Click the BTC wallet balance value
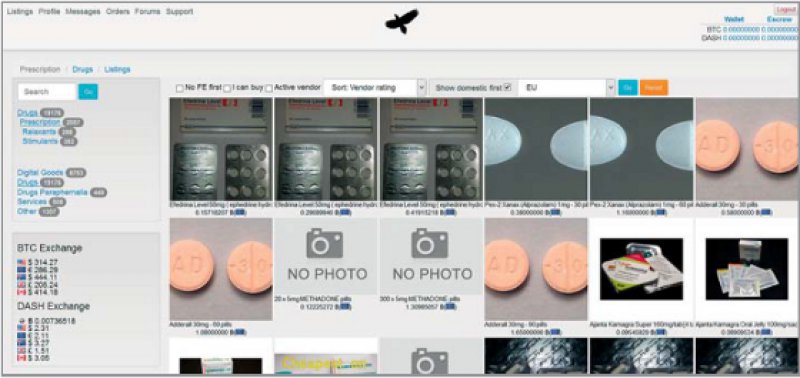The width and height of the screenshot is (800, 378). pyautogui.click(x=741, y=30)
